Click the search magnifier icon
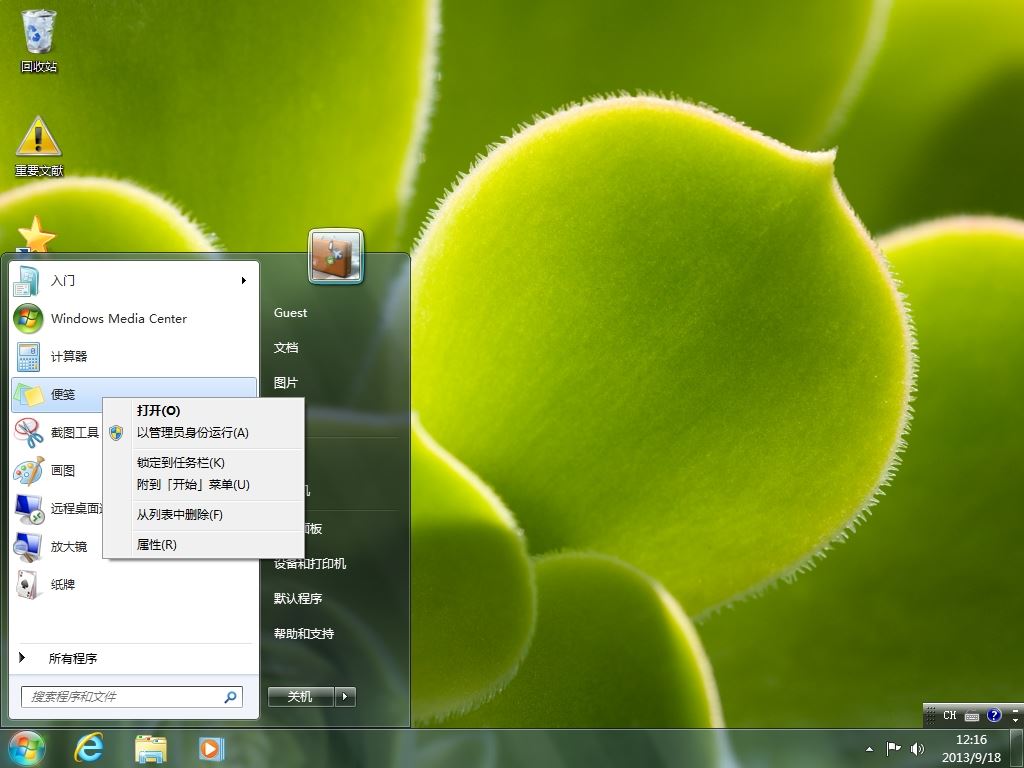The image size is (1024, 768). [230, 697]
